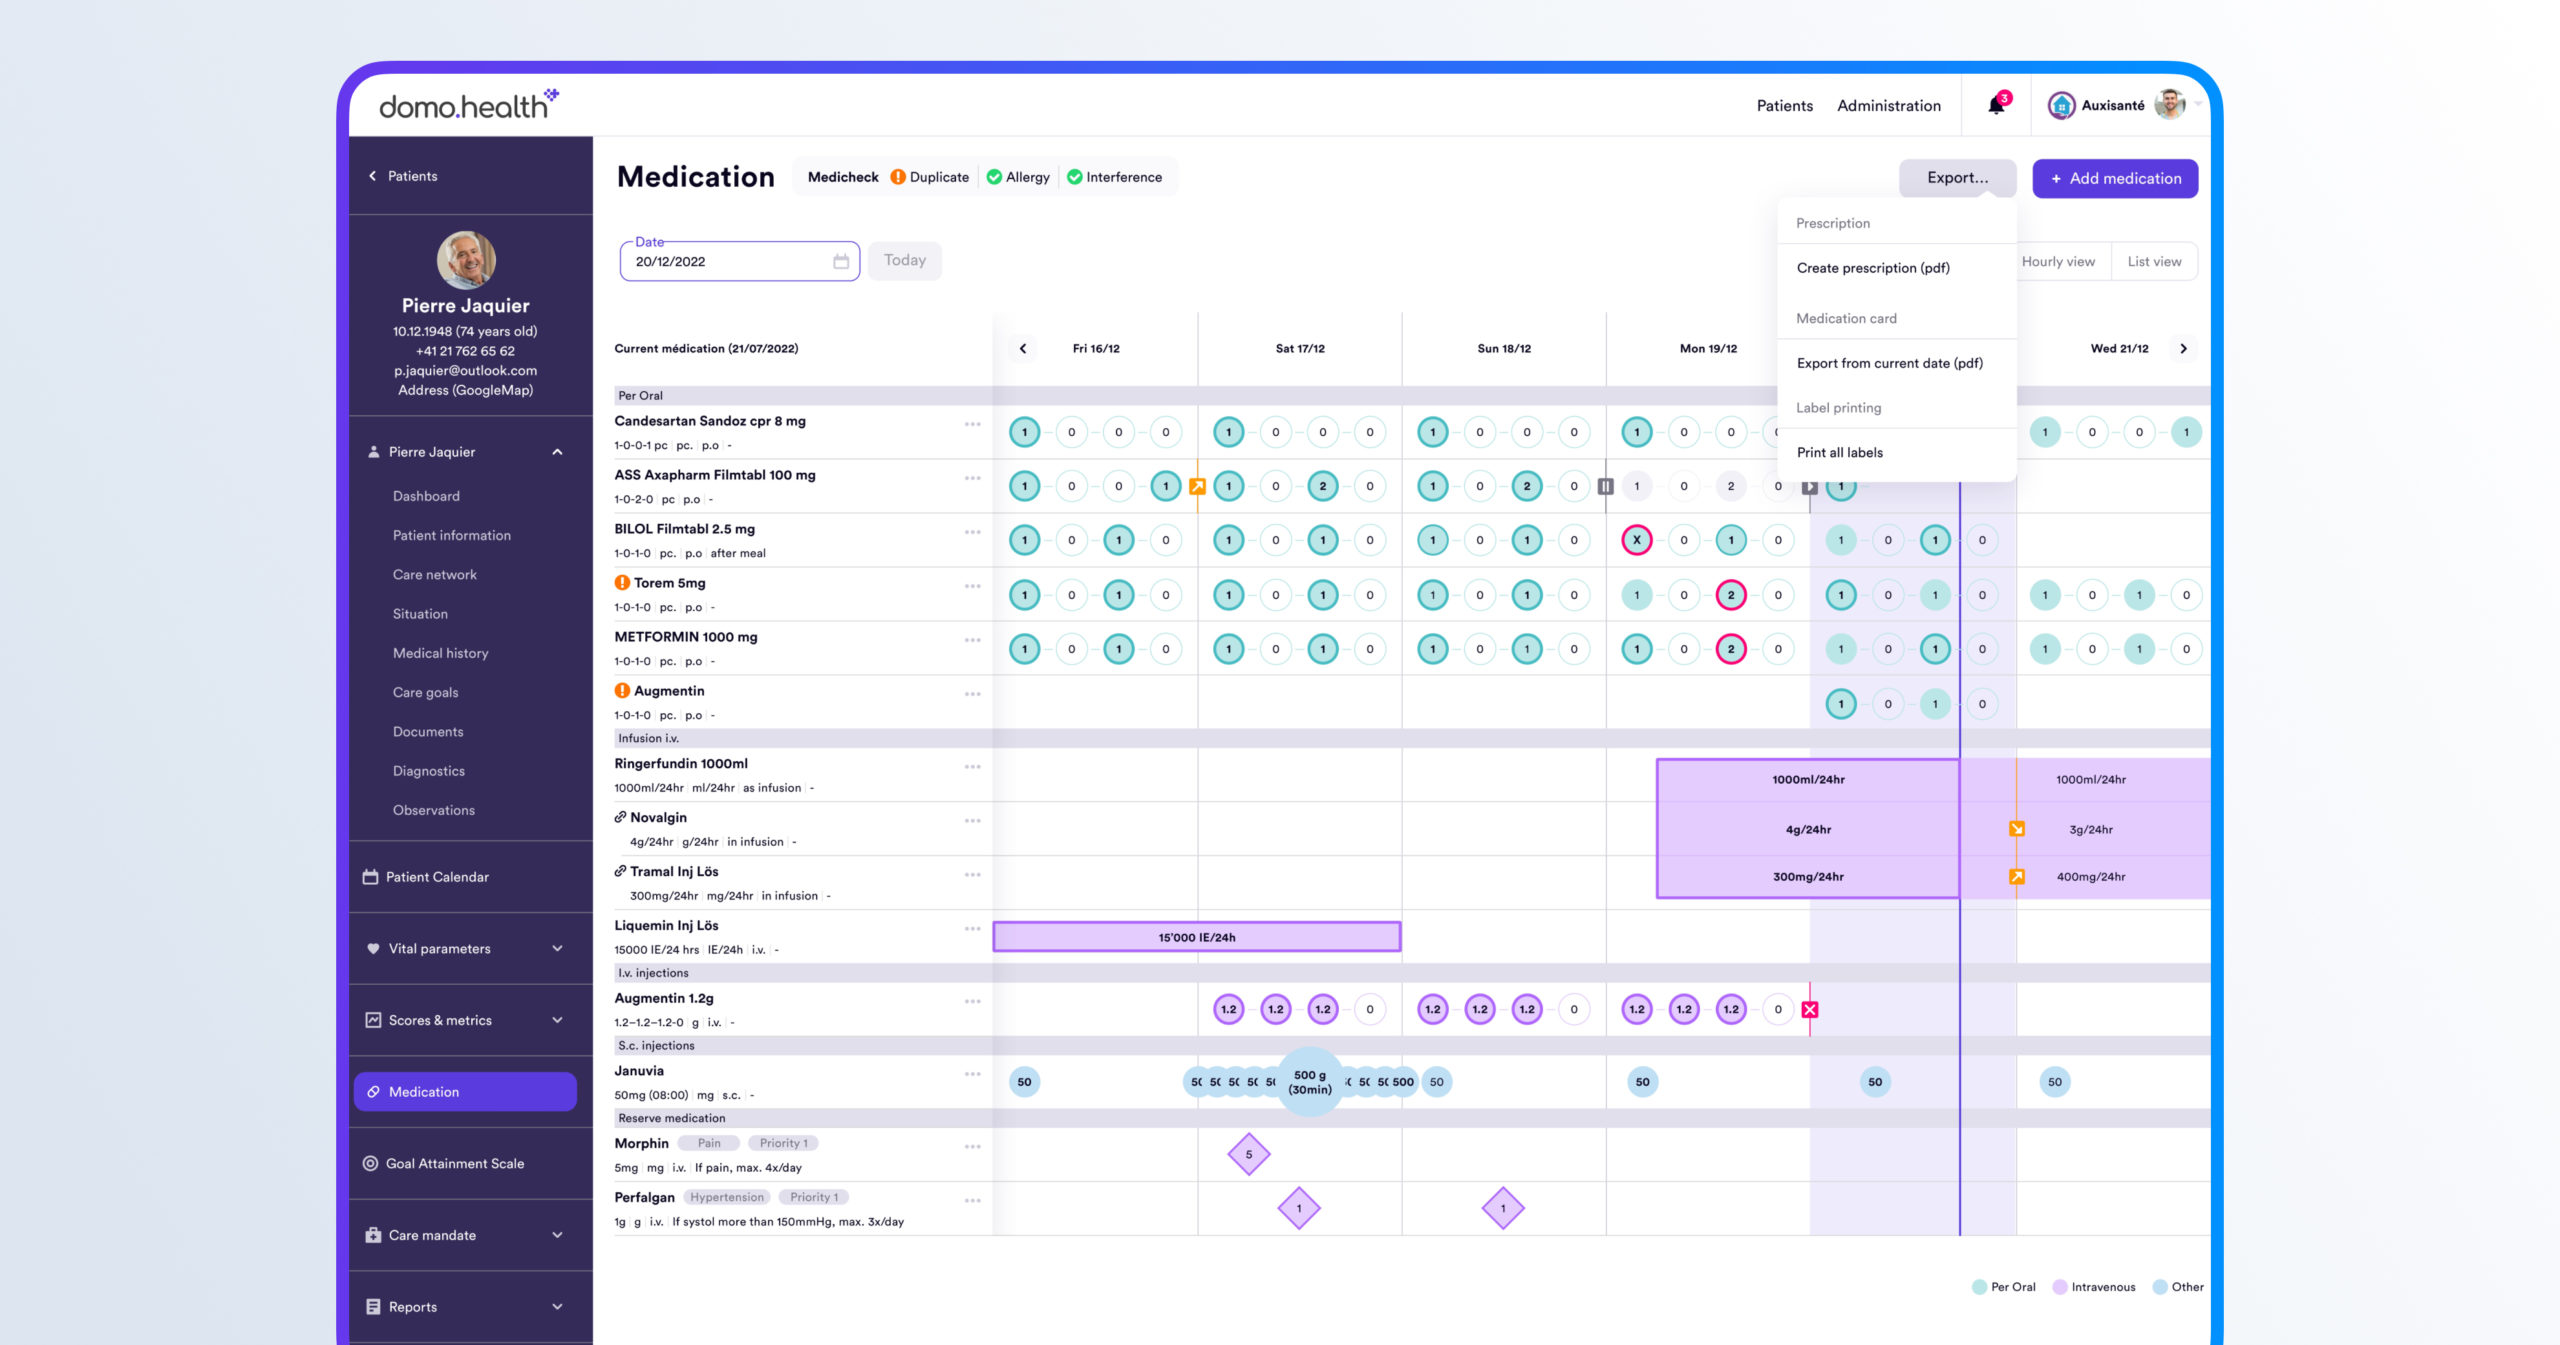Switch to List view
Viewport: 2560px width, 1345px height.
tap(2154, 261)
